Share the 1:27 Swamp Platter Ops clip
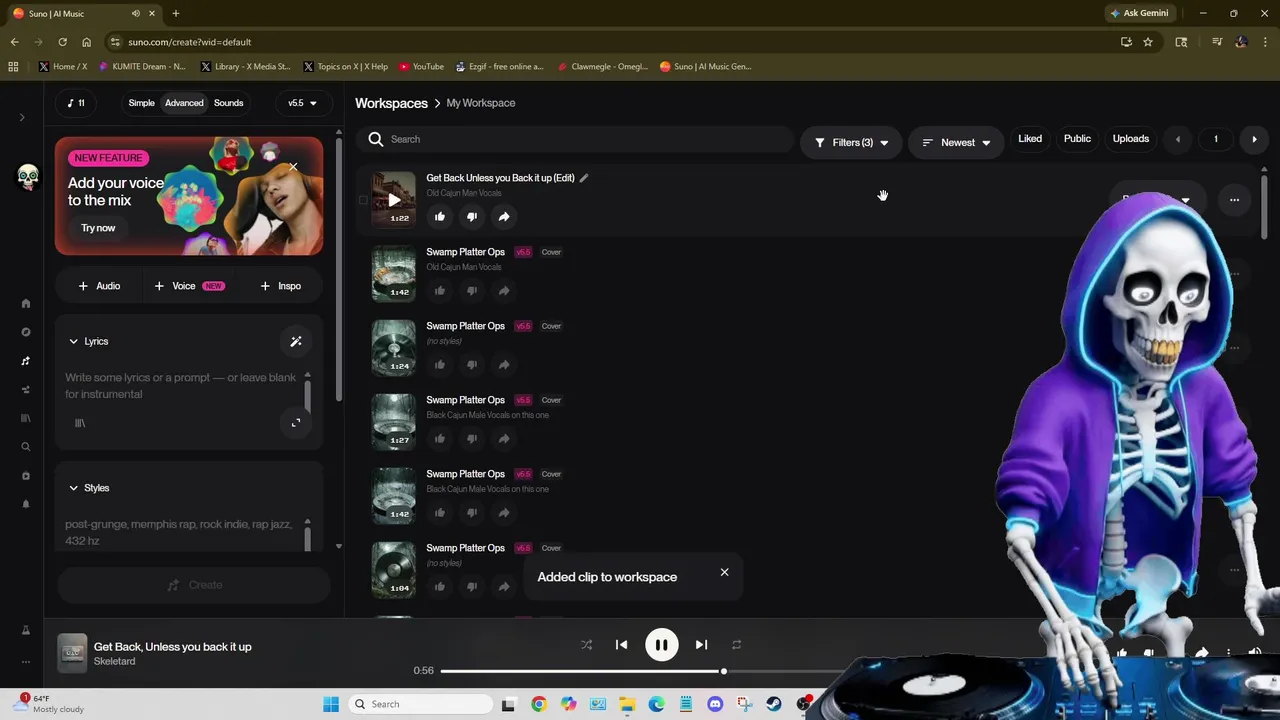Screen dimensions: 1280x720 point(504,438)
